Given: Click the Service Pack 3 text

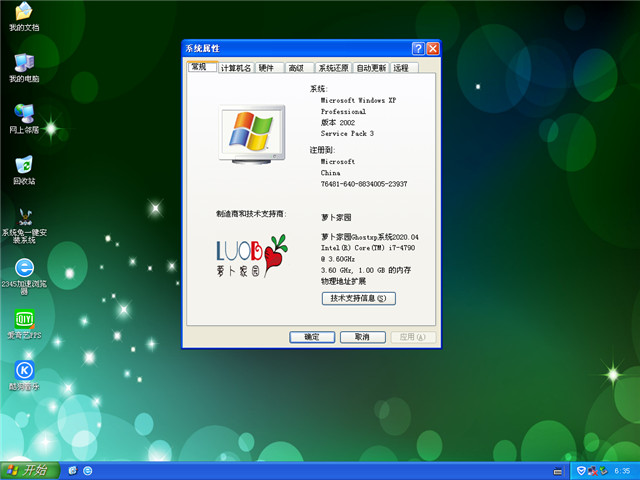Looking at the screenshot, I should [347, 133].
